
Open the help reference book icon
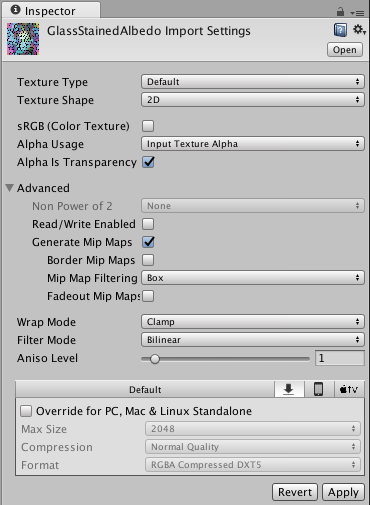pos(340,30)
